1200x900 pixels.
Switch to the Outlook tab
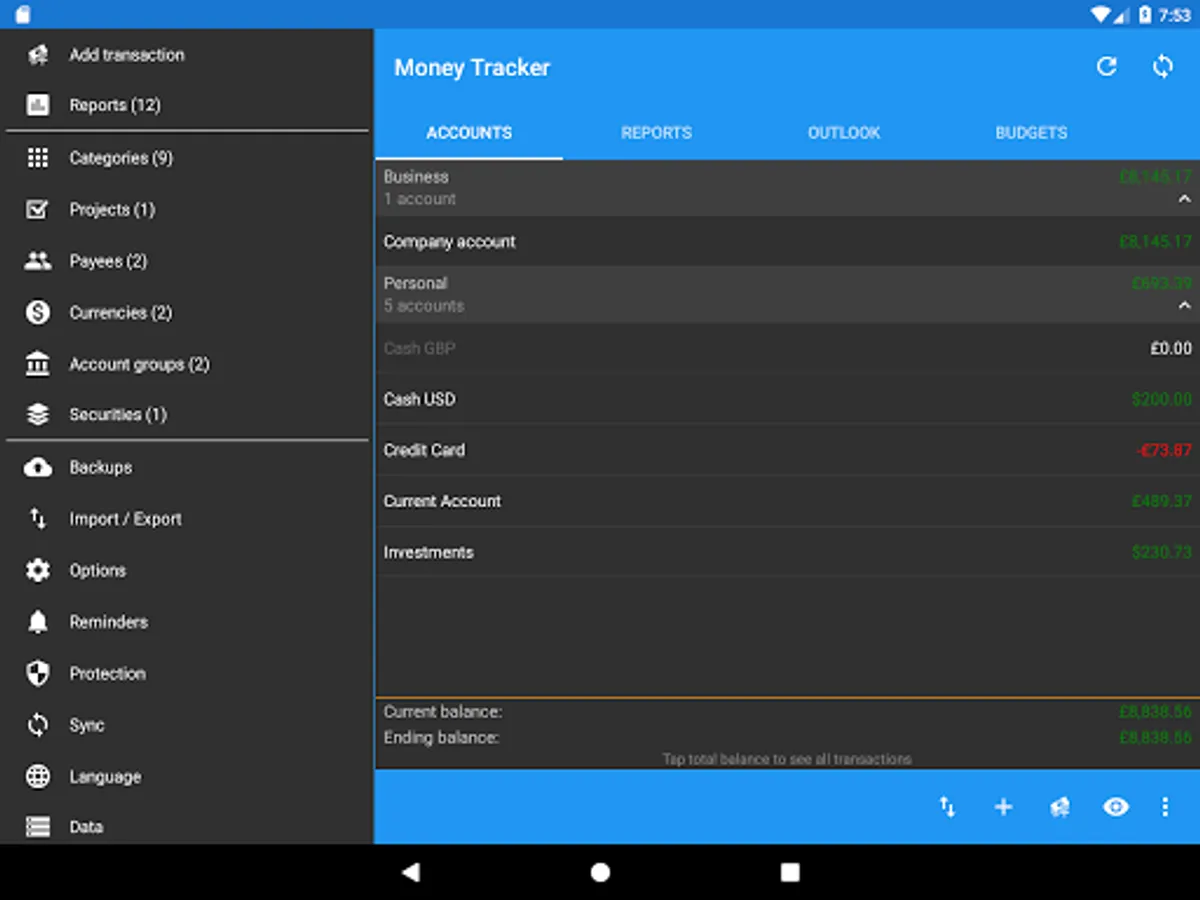[844, 133]
